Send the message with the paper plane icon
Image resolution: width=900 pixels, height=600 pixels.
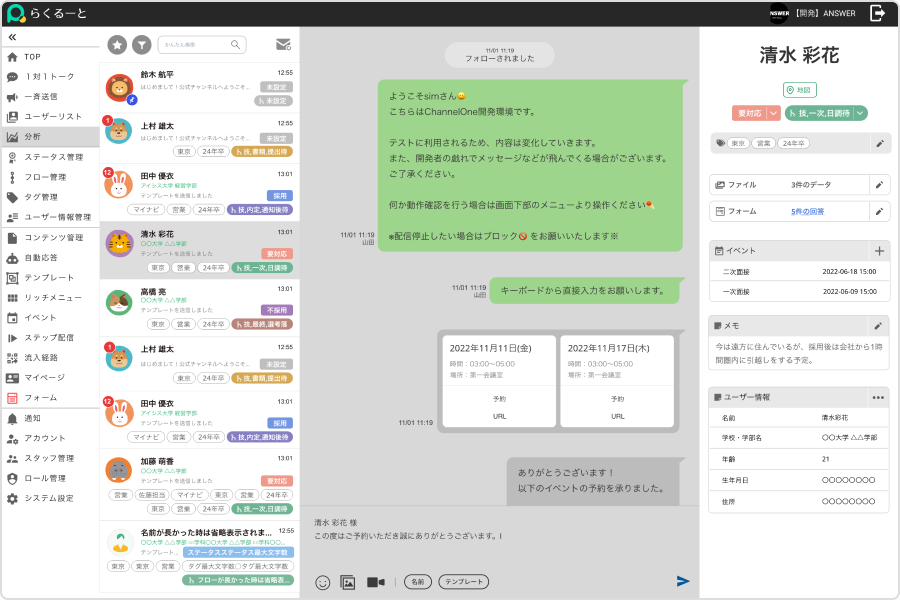point(683,581)
